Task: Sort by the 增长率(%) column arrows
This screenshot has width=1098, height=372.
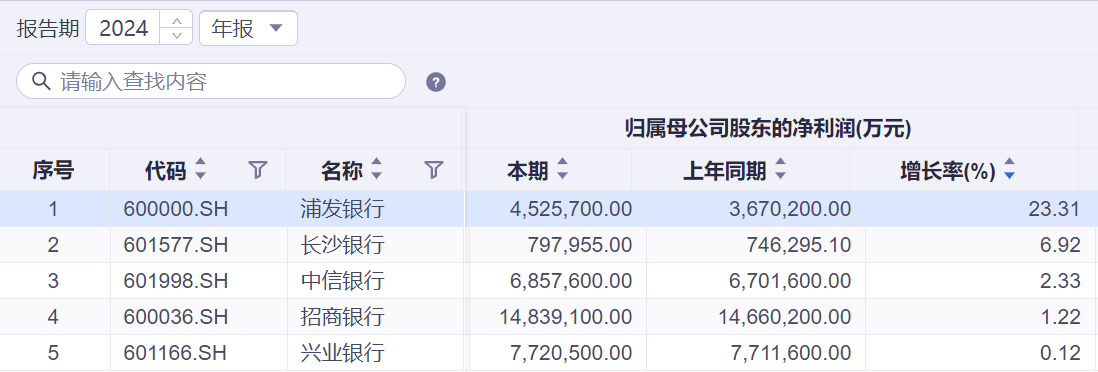Action: click(x=1009, y=169)
